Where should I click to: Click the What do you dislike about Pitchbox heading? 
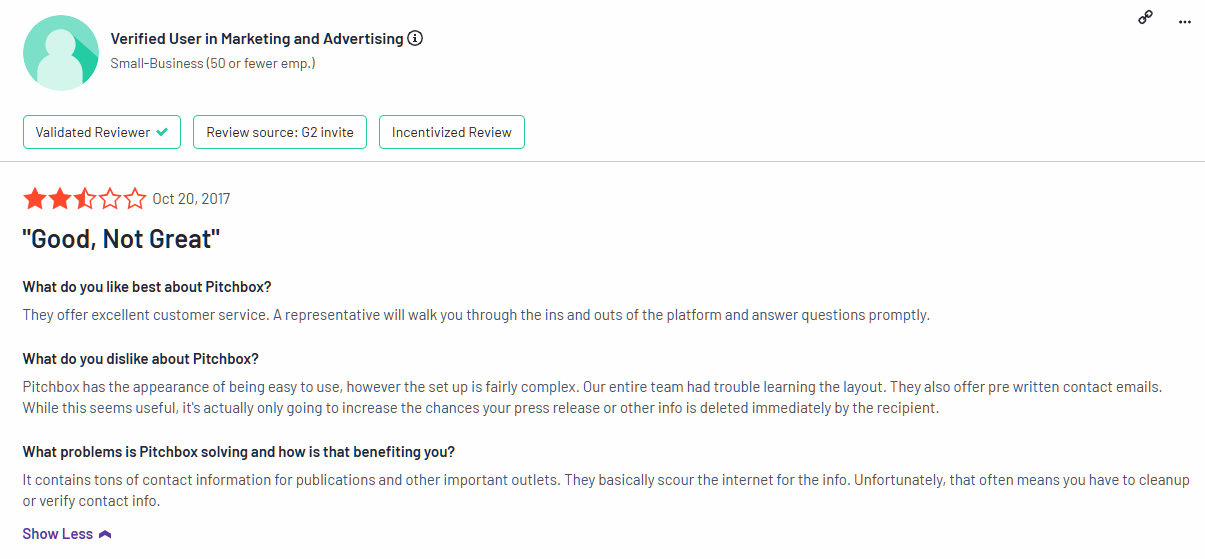point(141,359)
